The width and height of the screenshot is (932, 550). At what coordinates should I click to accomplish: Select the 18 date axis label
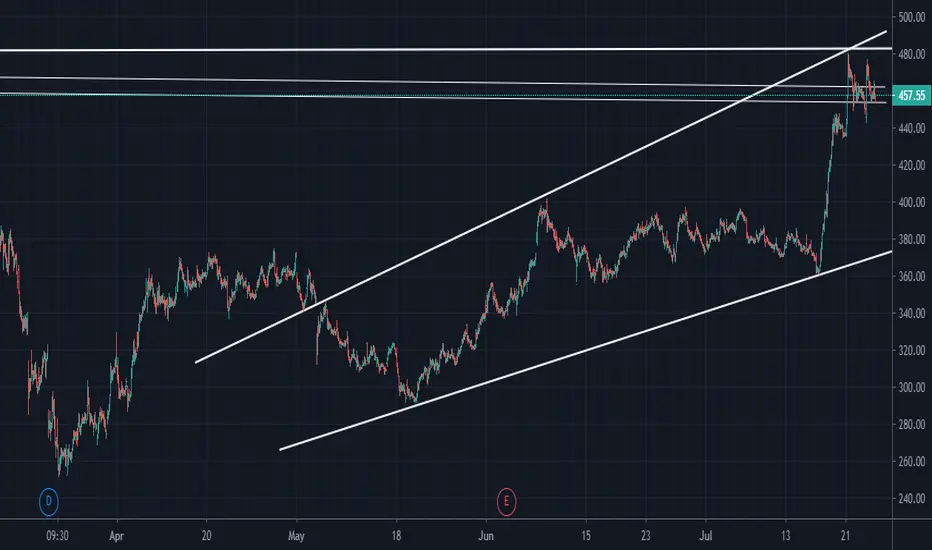(396, 536)
